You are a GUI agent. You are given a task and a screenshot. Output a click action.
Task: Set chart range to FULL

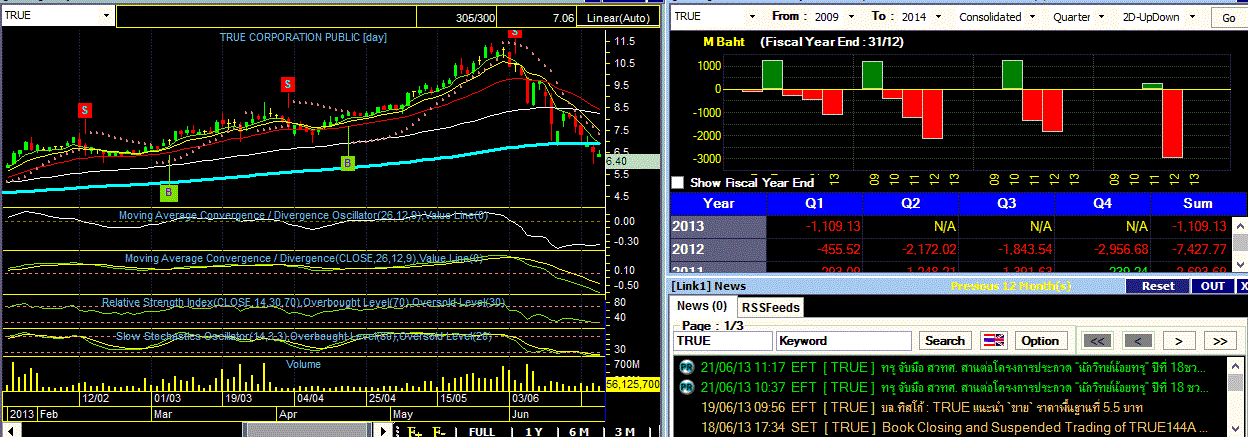click(x=482, y=432)
